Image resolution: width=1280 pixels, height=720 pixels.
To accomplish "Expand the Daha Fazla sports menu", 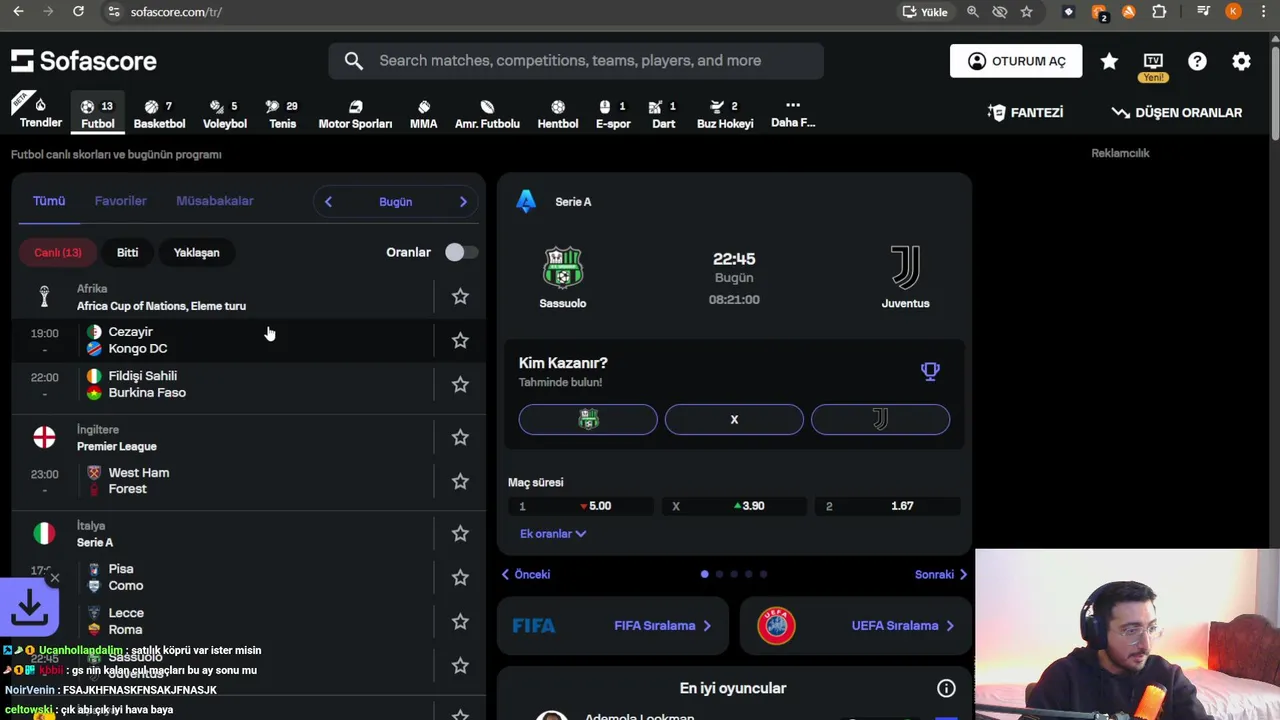I will (x=793, y=113).
